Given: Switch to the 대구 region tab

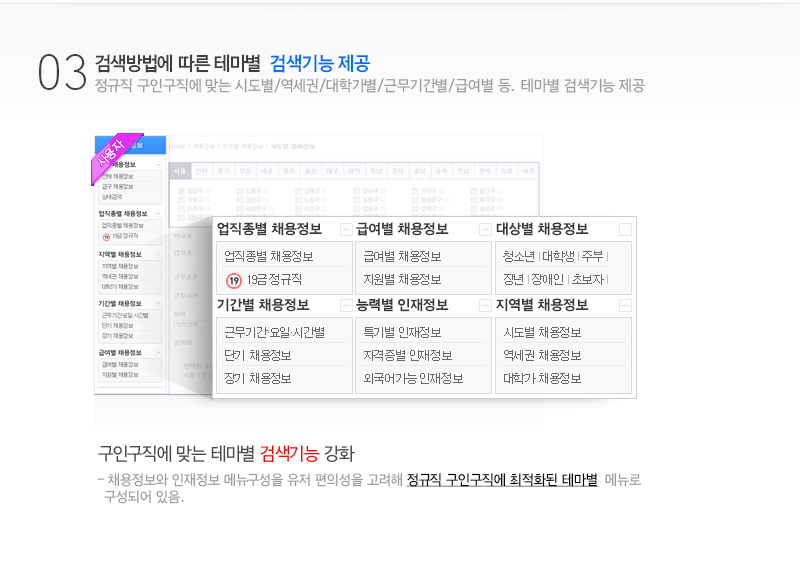Looking at the screenshot, I should [332, 171].
